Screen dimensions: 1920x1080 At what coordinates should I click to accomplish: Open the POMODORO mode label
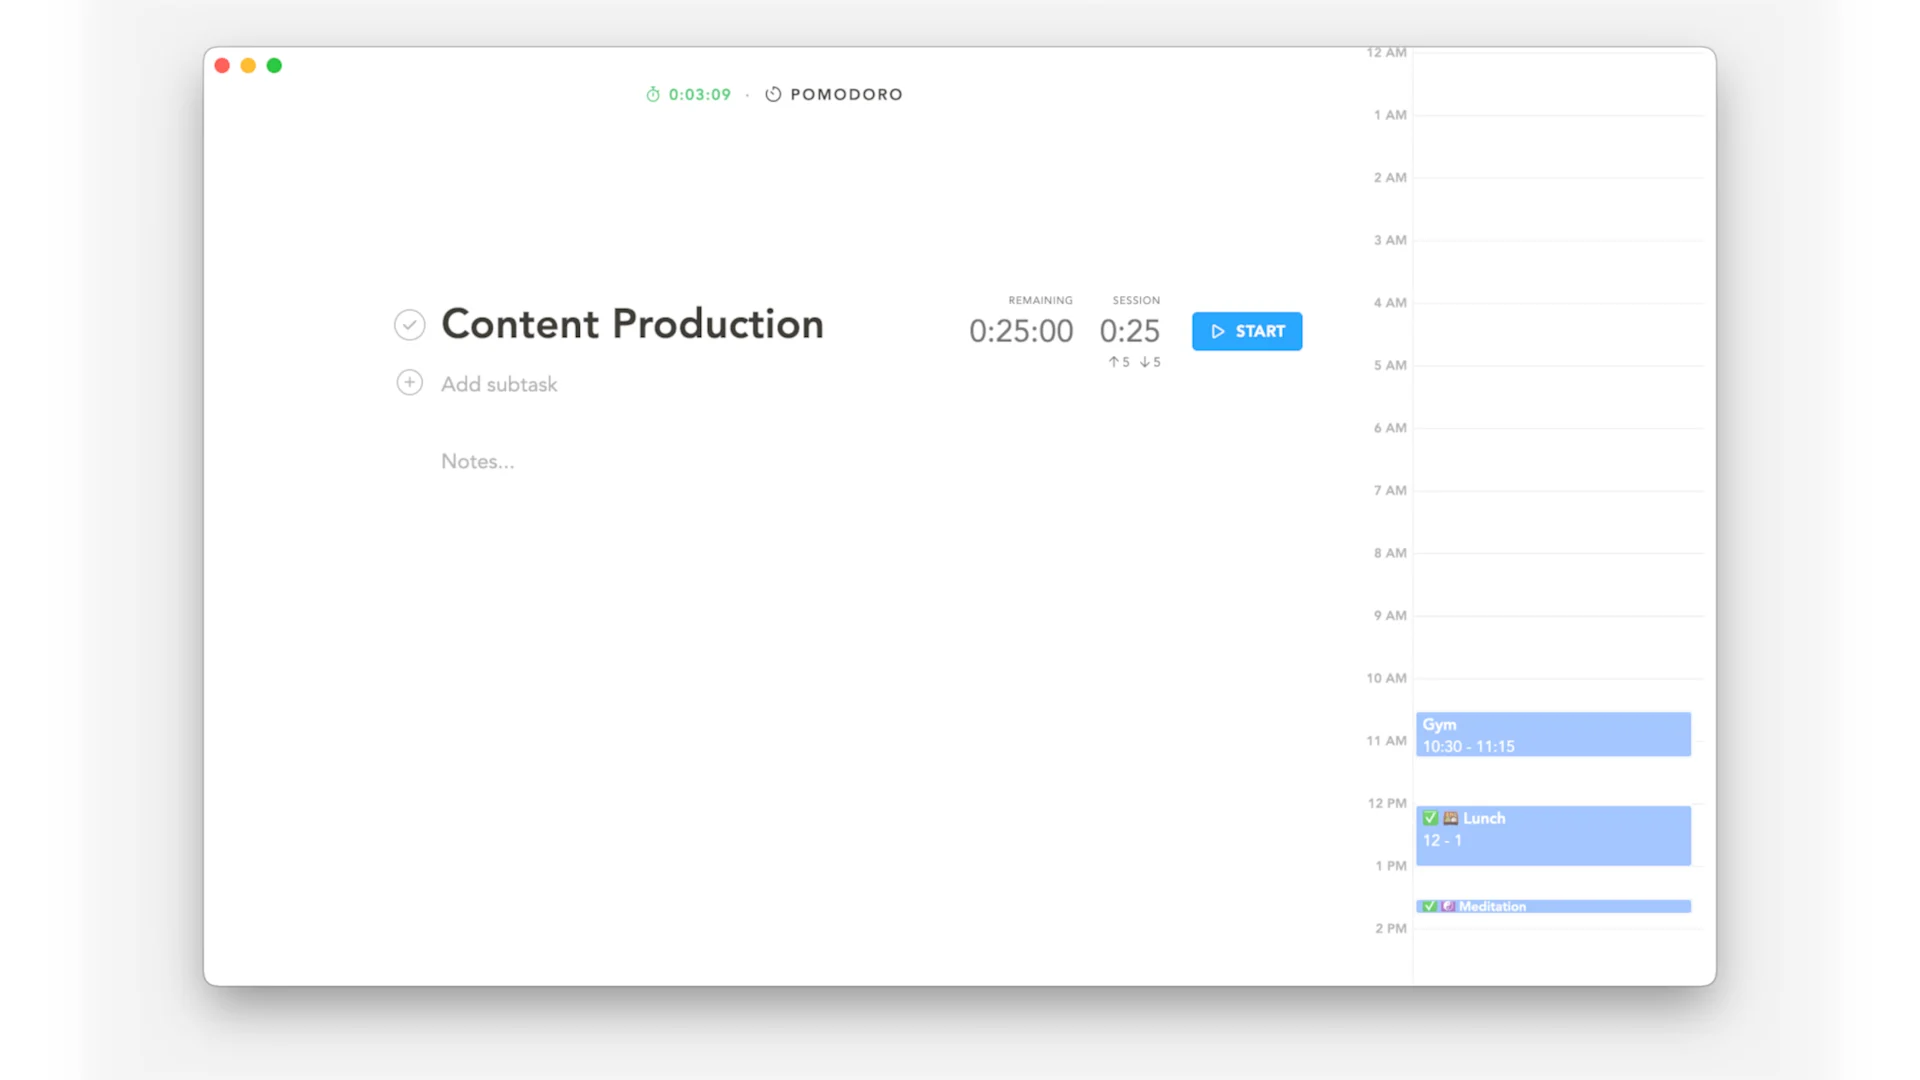[846, 94]
